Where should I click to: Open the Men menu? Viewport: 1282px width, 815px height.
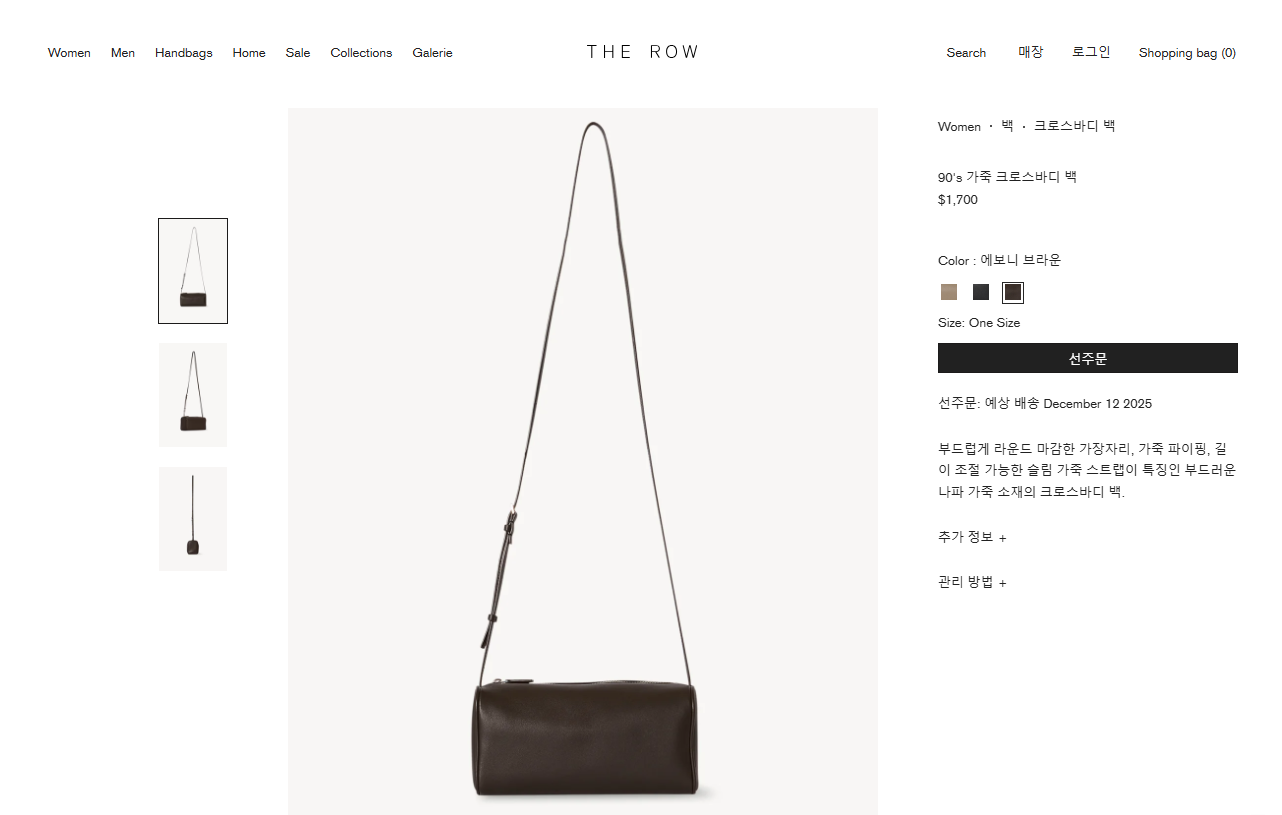[x=123, y=53]
